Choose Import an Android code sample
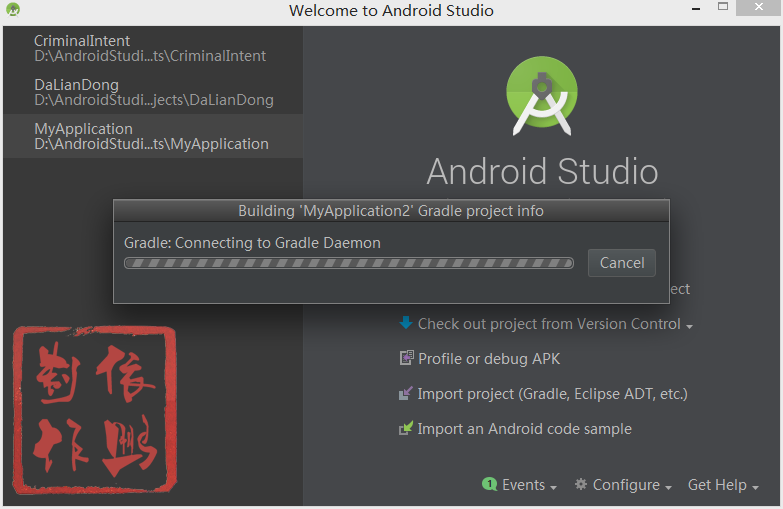The width and height of the screenshot is (783, 509). coord(524,429)
